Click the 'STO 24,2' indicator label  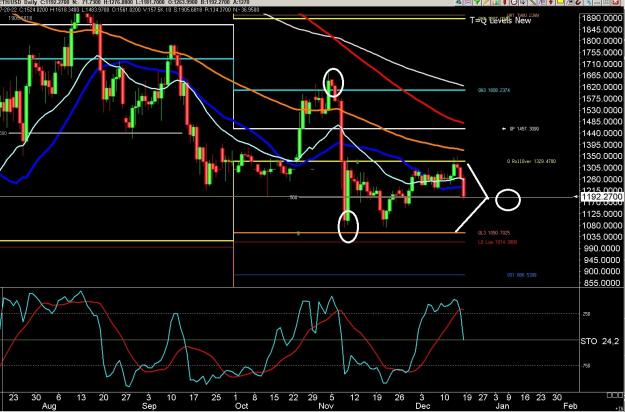tap(599, 341)
